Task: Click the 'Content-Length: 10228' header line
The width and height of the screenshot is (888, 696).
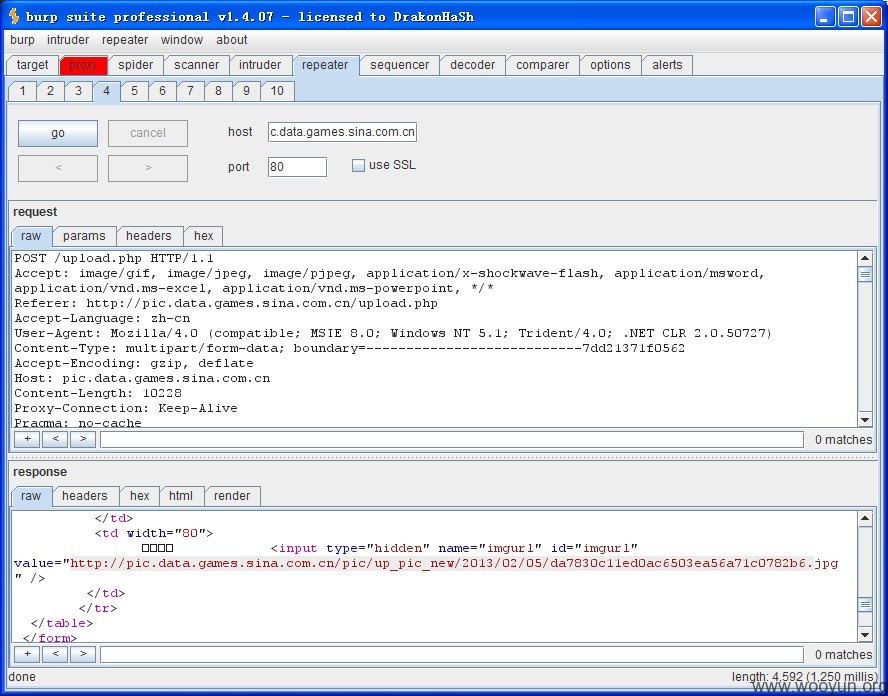Action: coord(98,393)
